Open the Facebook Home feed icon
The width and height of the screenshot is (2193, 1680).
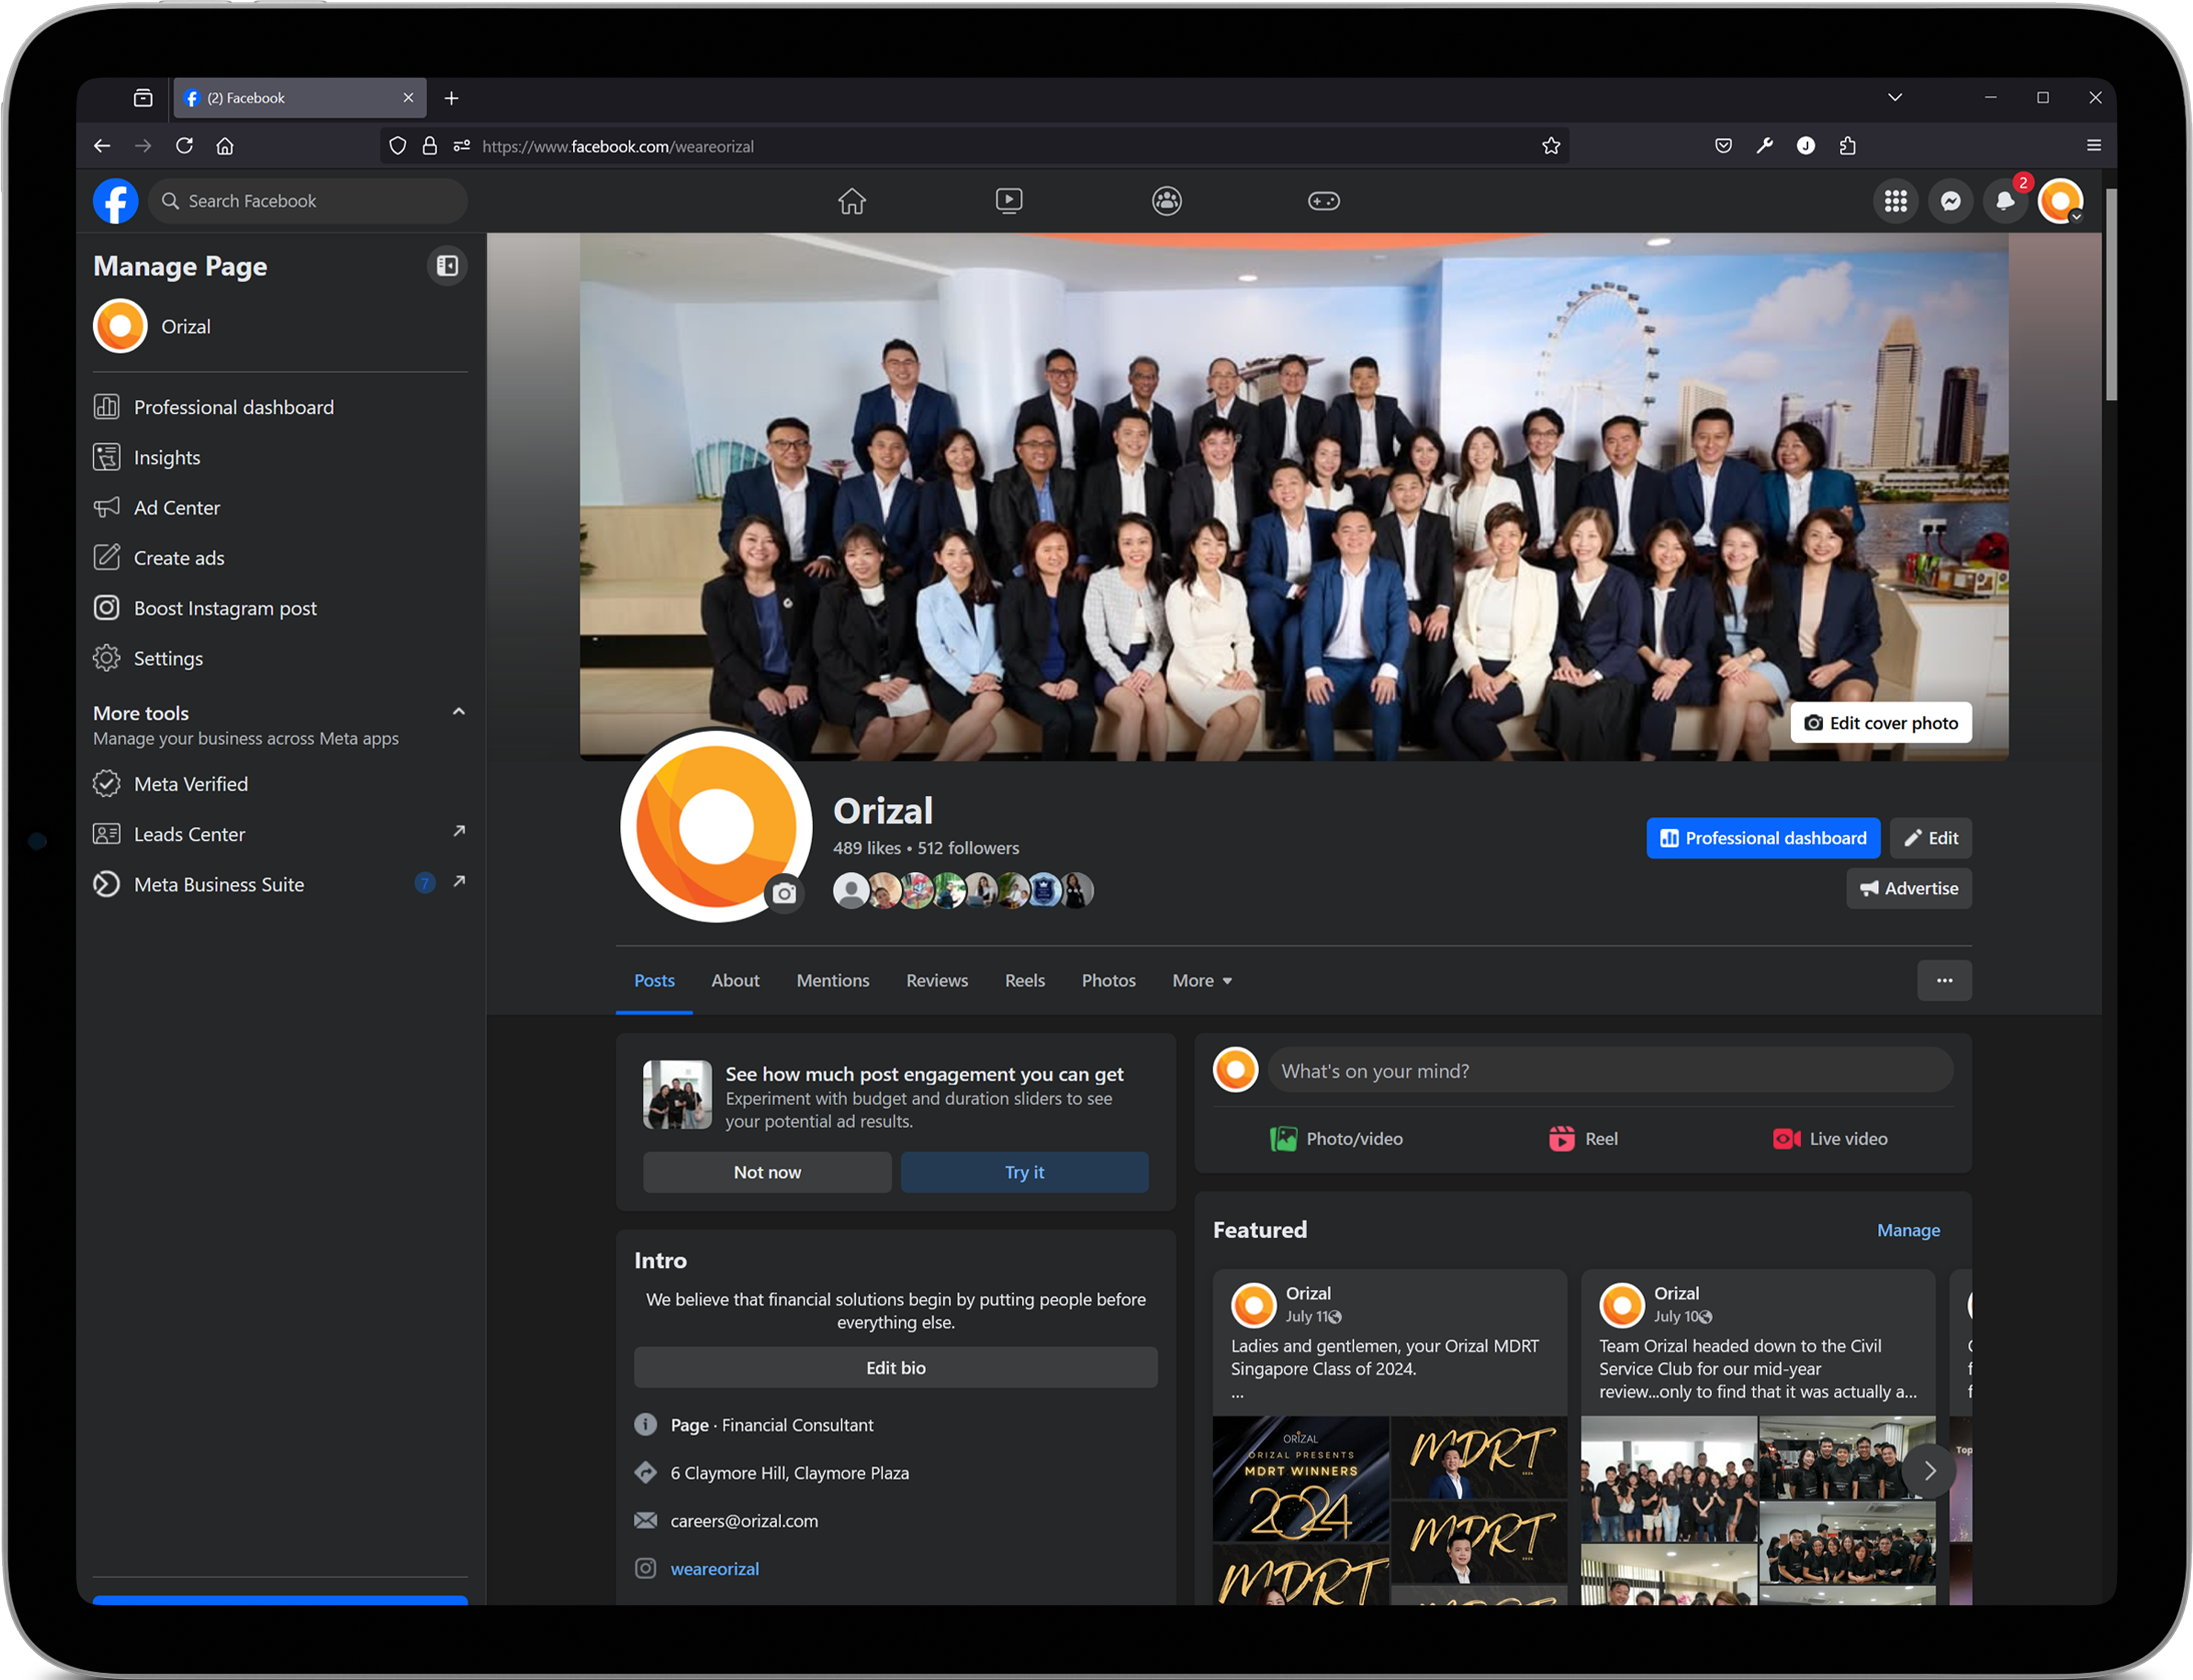tap(851, 201)
